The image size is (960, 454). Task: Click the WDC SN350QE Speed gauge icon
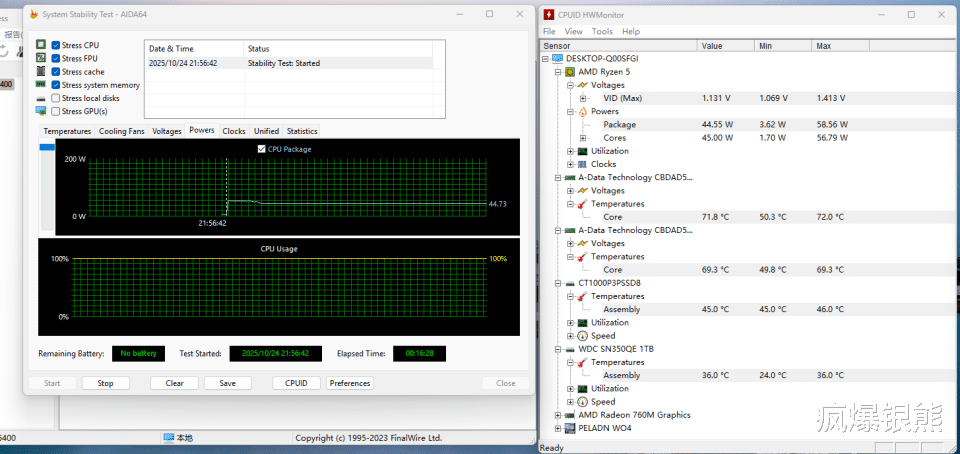pyautogui.click(x=582, y=402)
